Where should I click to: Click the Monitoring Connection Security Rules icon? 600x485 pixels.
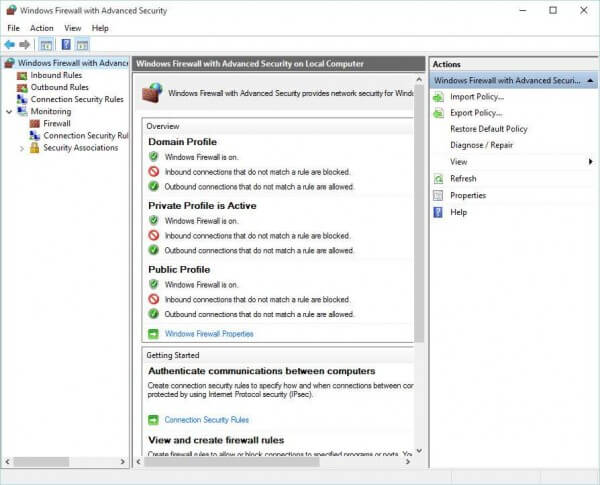(x=35, y=136)
